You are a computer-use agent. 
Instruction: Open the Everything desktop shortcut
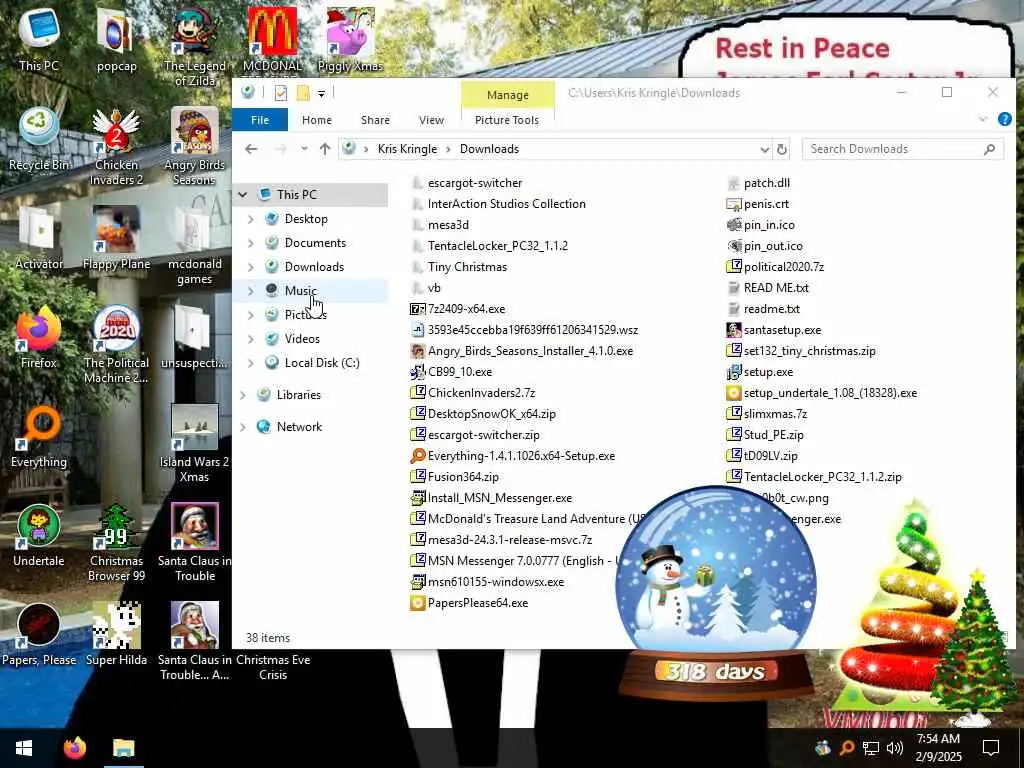[x=39, y=436]
